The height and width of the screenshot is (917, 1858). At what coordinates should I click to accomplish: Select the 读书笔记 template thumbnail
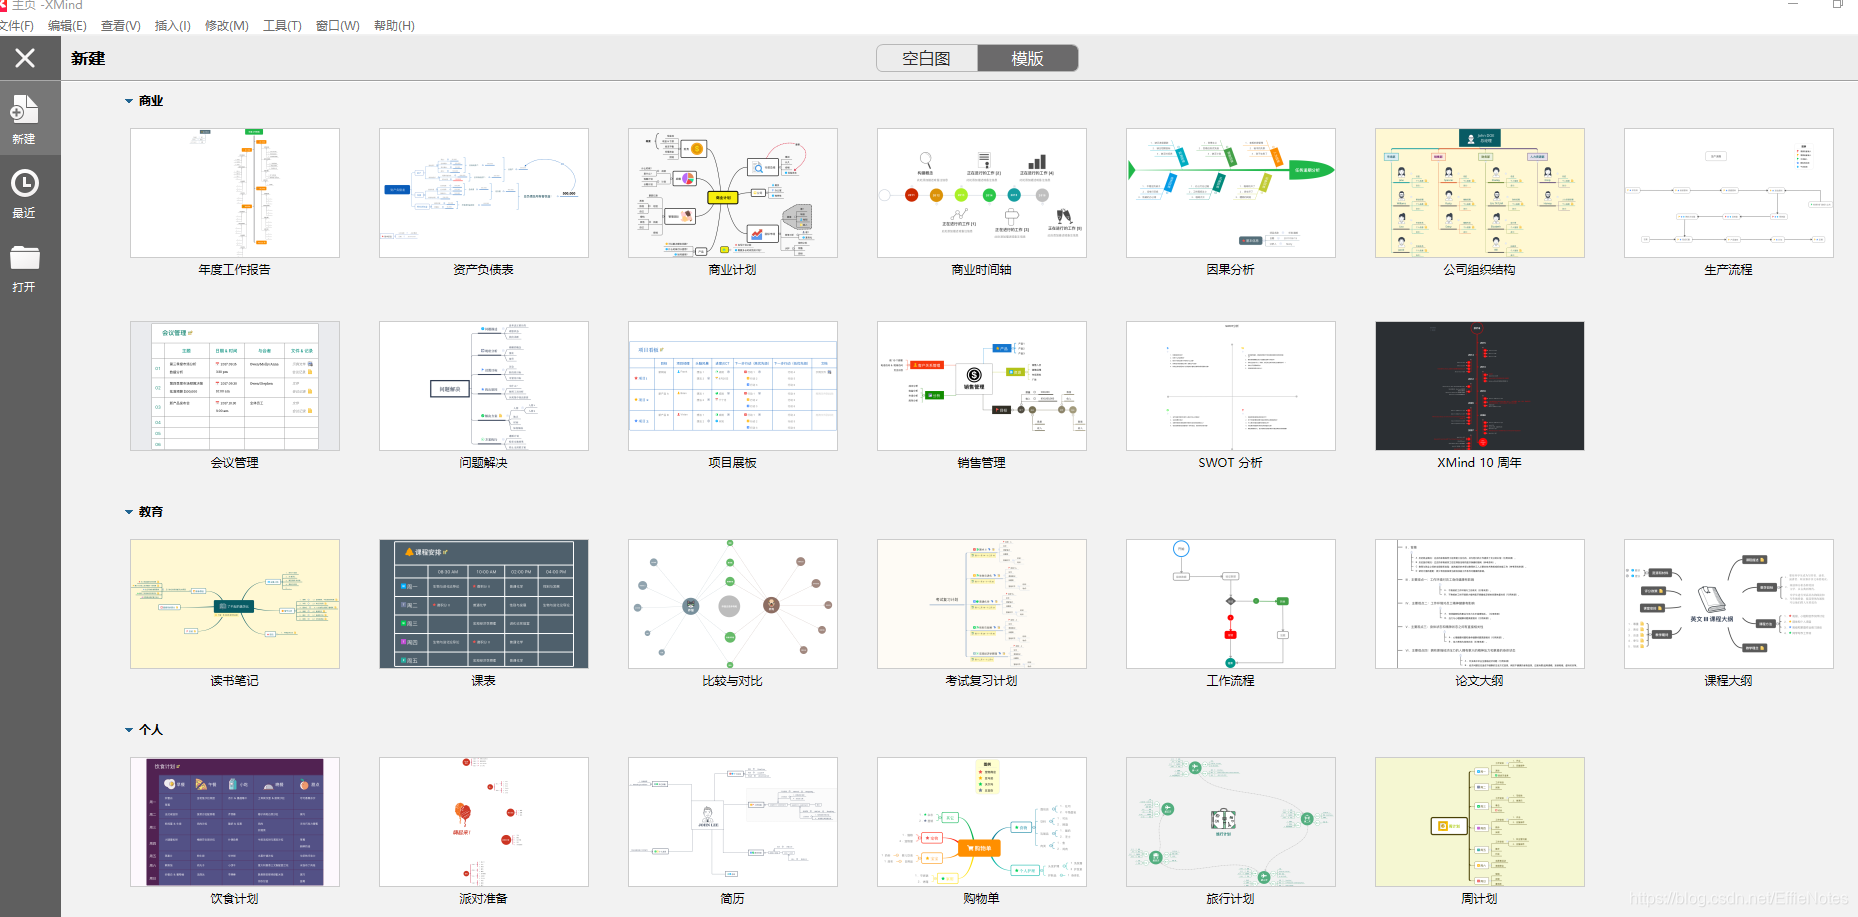pos(235,604)
